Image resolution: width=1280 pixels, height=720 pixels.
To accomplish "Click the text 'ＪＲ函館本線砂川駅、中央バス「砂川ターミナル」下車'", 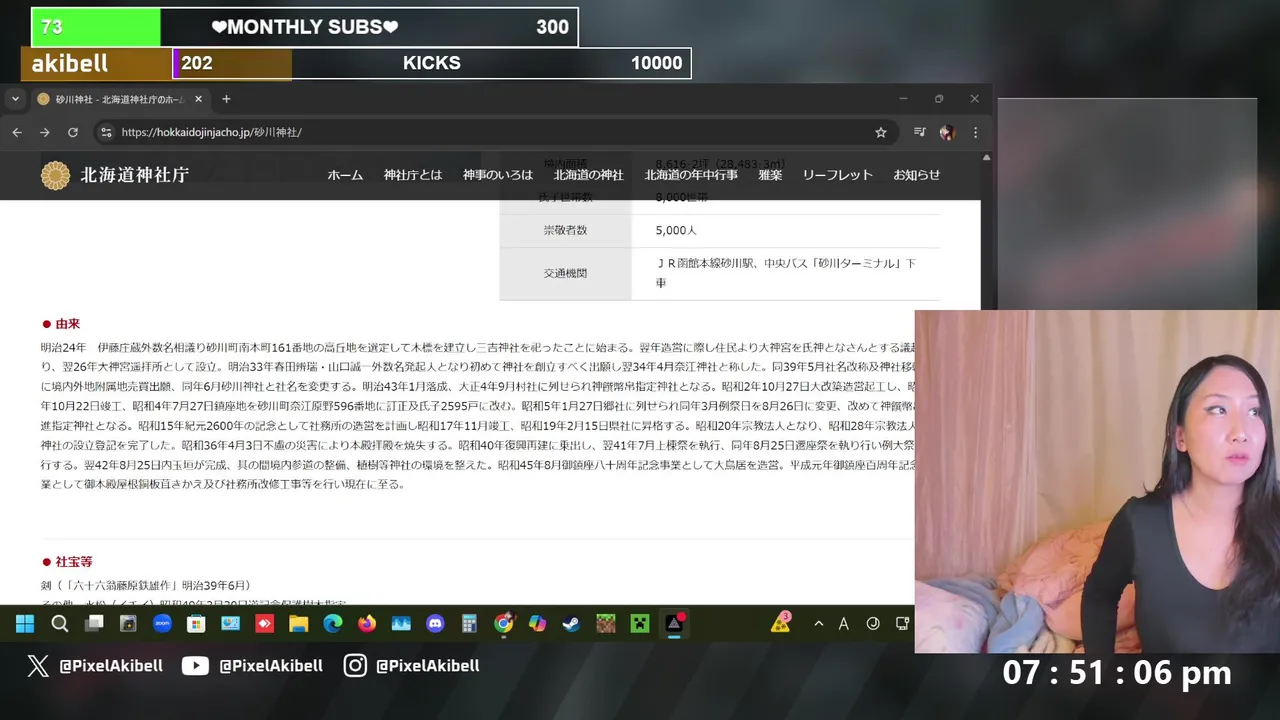I will pyautogui.click(x=786, y=273).
